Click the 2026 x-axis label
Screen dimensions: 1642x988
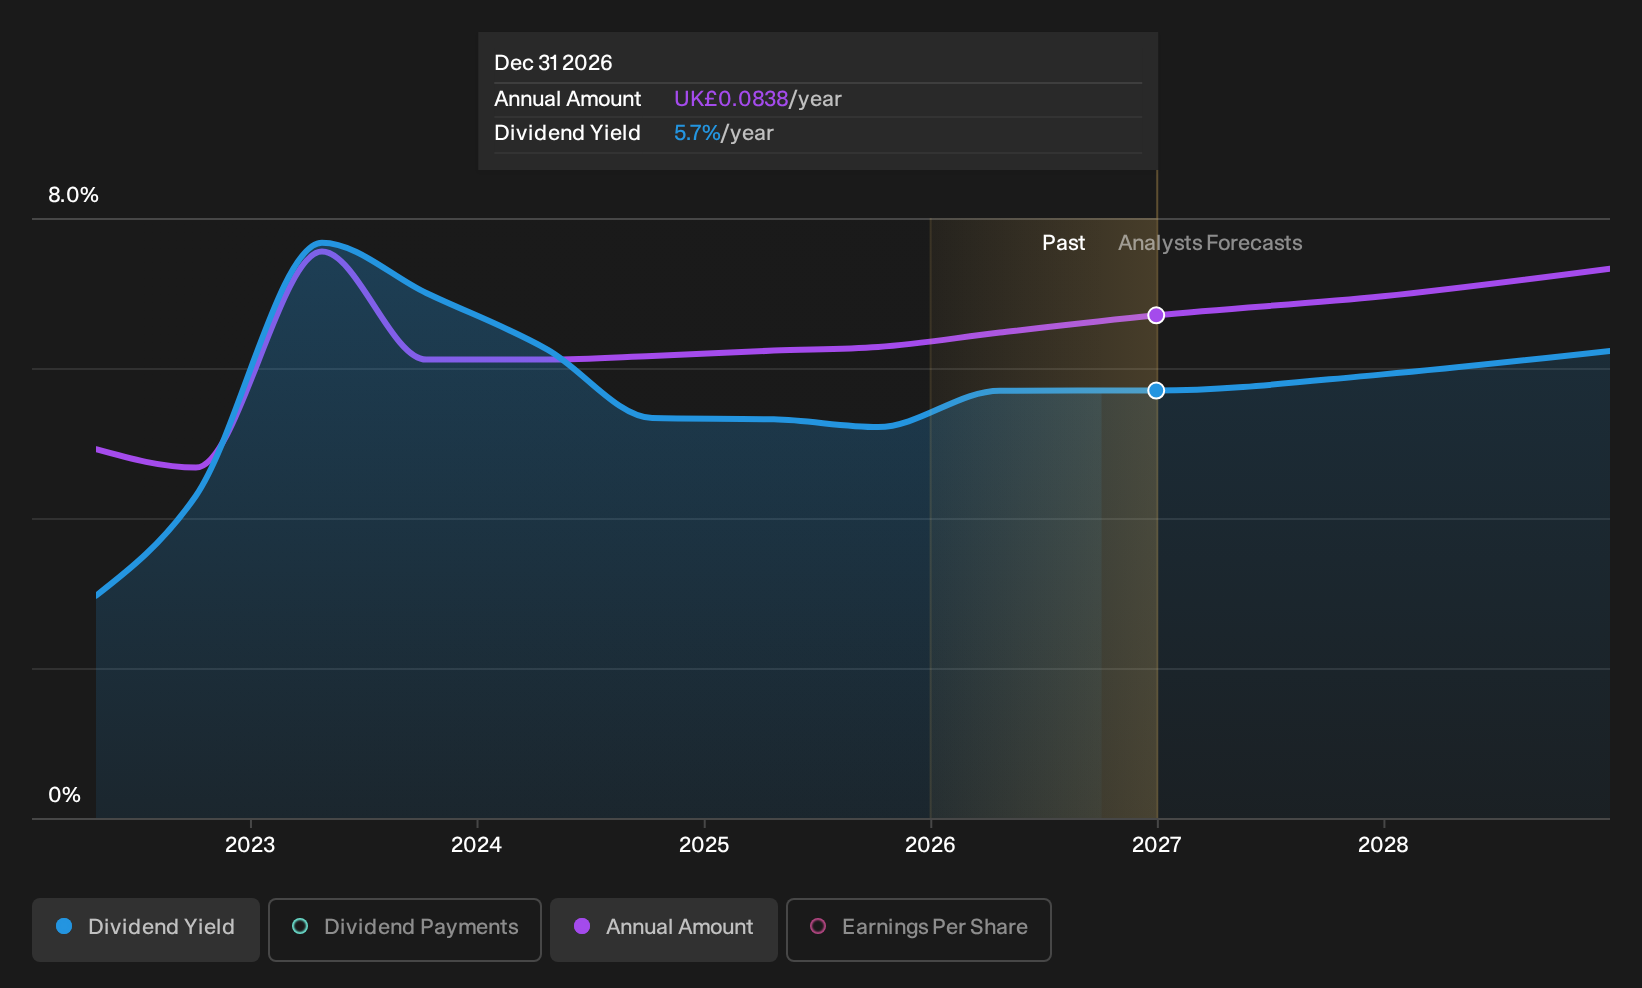[x=930, y=845]
